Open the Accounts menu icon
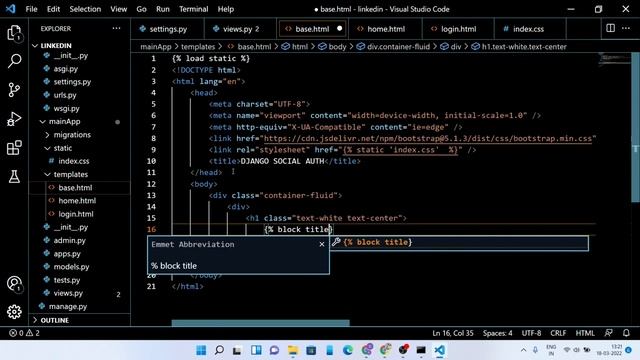 [x=14, y=284]
